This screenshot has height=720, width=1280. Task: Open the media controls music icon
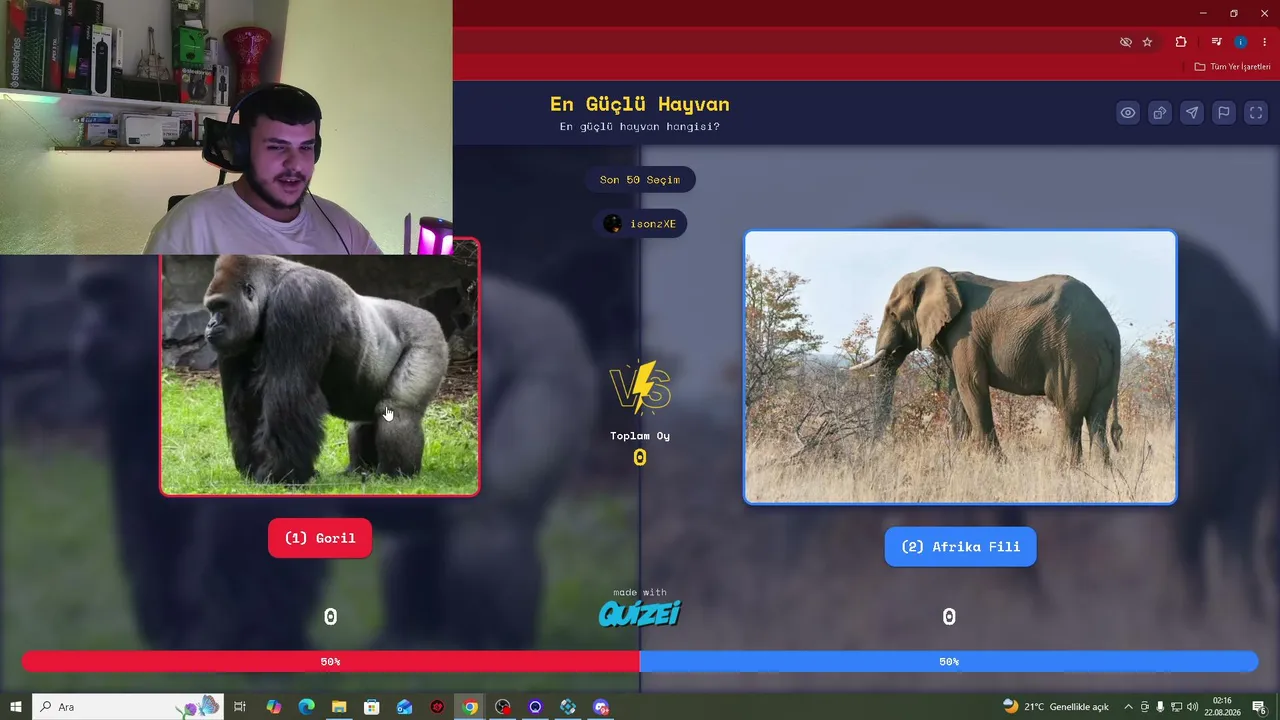tap(1216, 42)
